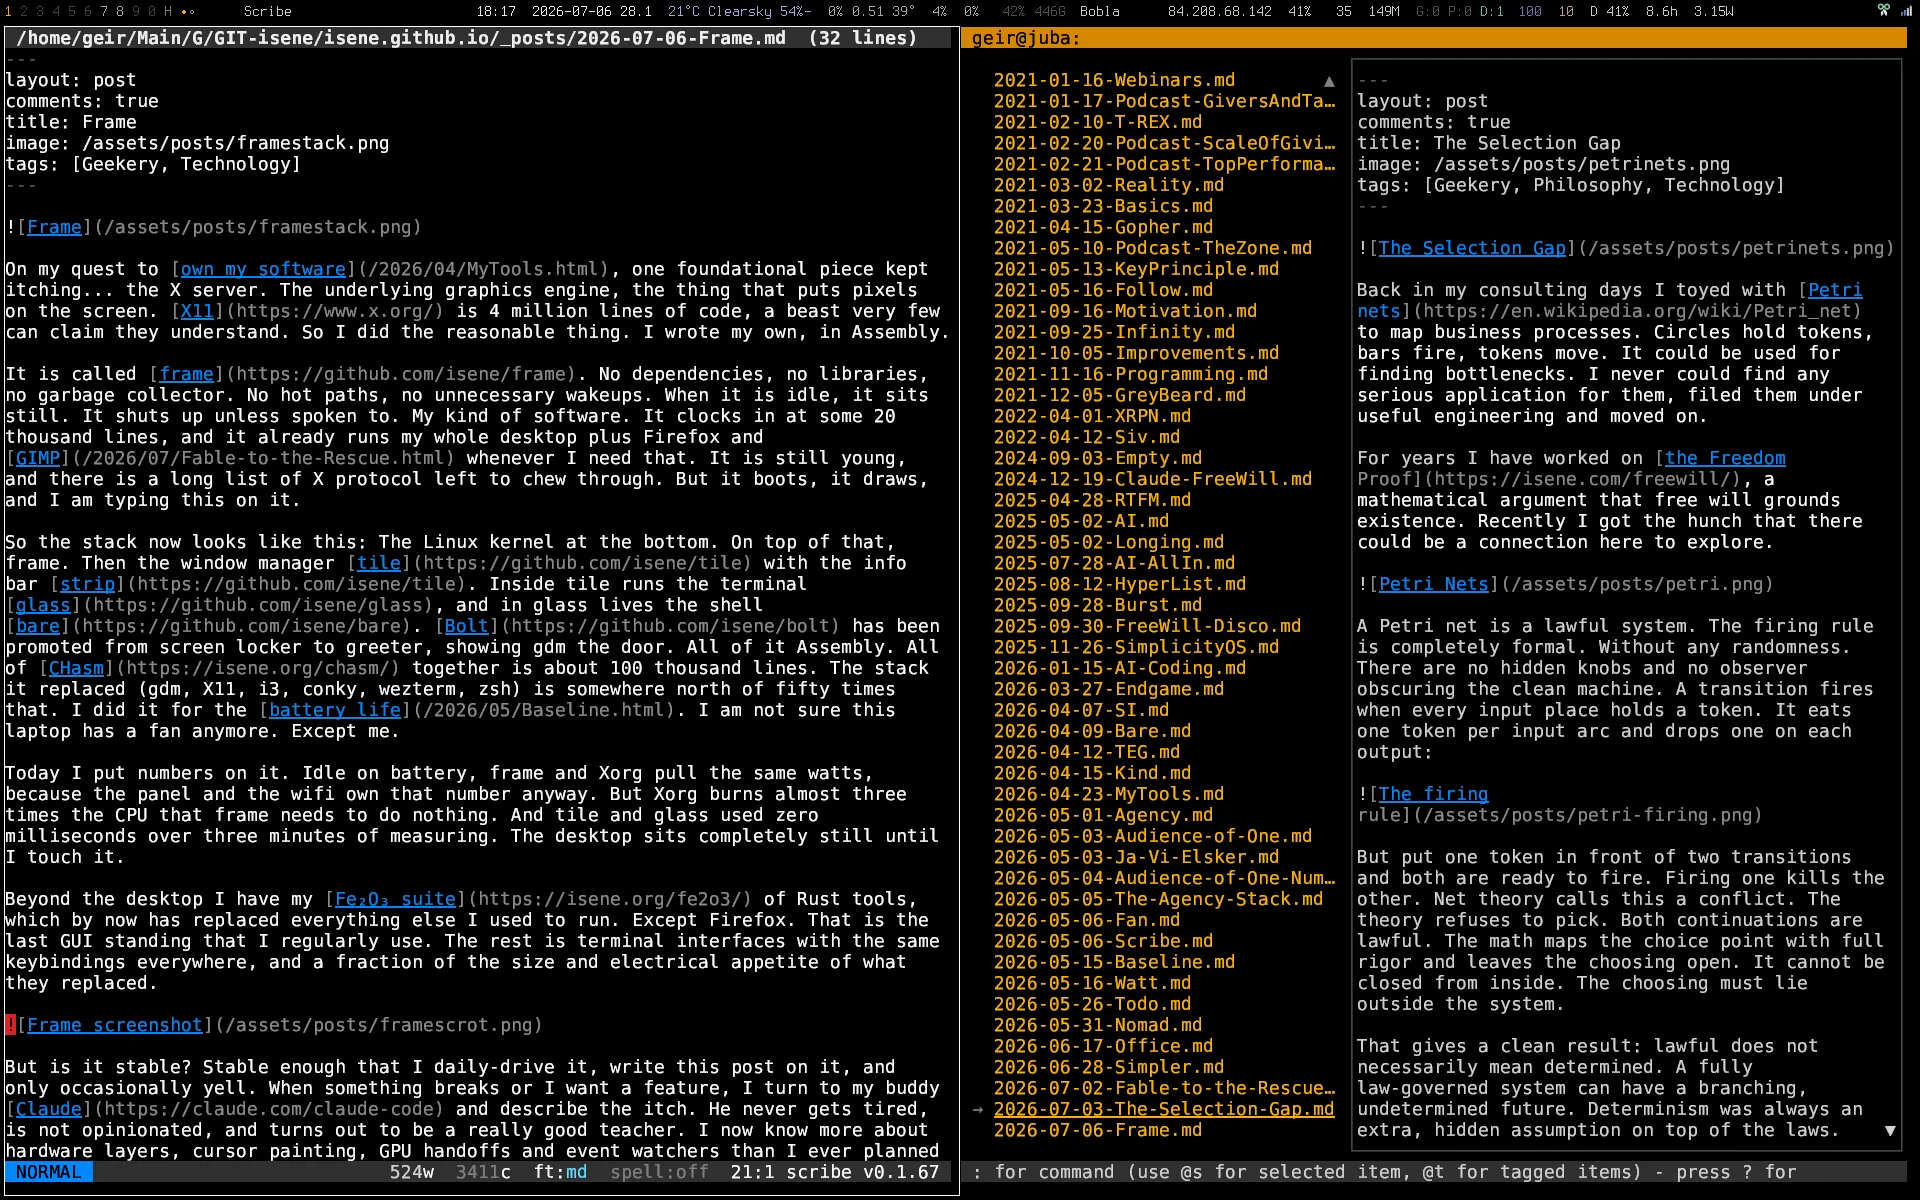Click the command prompt line at bottom right
The width and height of the screenshot is (1920, 1200).
pos(1433,1172)
